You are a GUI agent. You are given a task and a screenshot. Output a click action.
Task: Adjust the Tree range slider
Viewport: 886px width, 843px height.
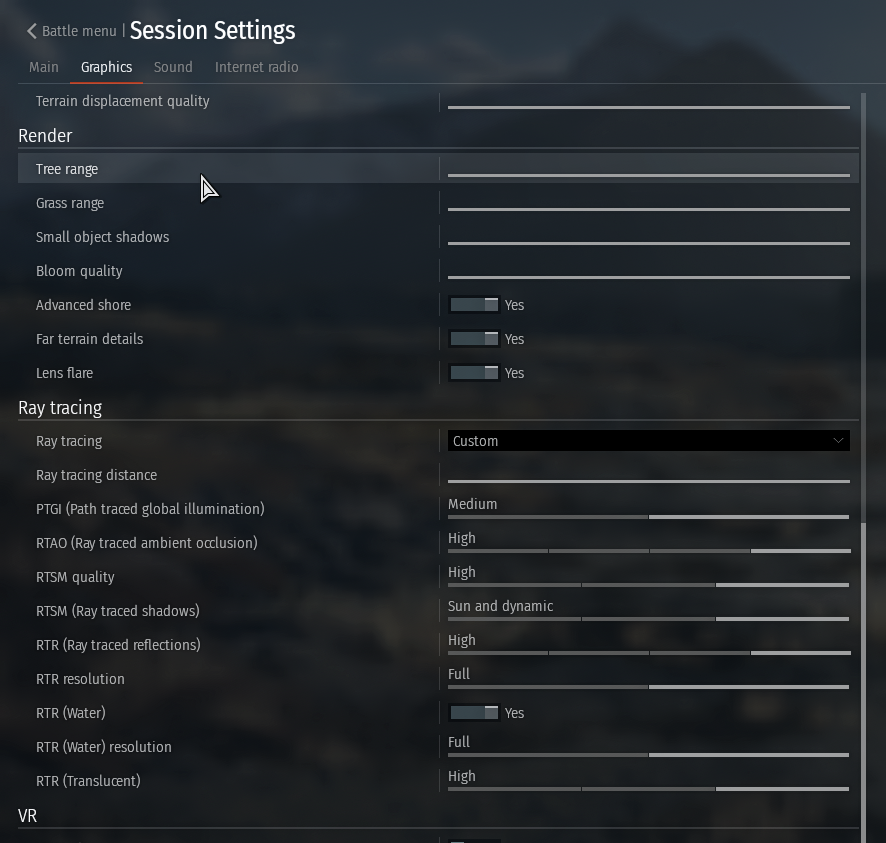point(649,175)
